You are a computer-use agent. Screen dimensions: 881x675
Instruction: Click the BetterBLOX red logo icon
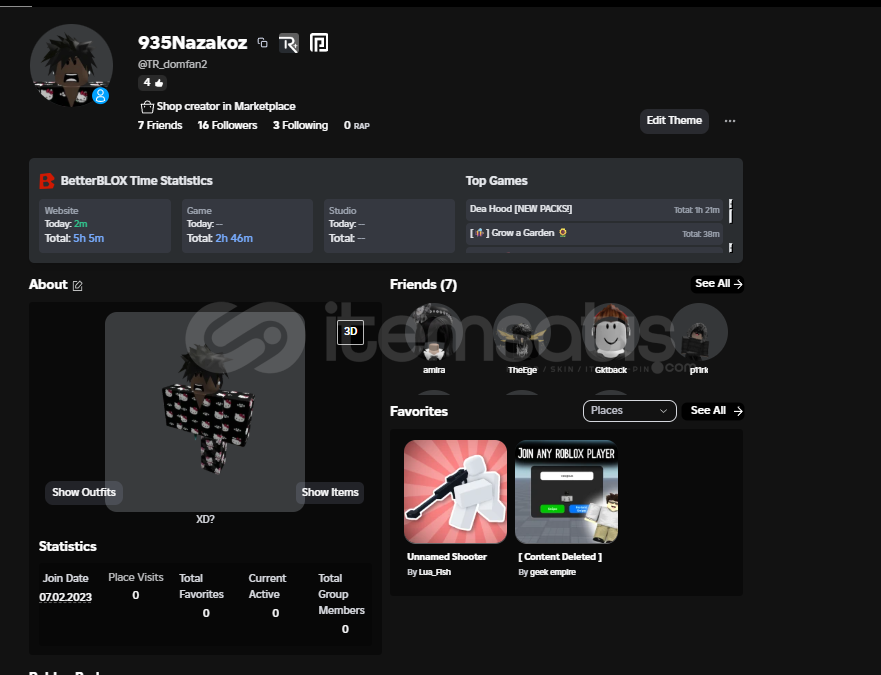coord(47,181)
